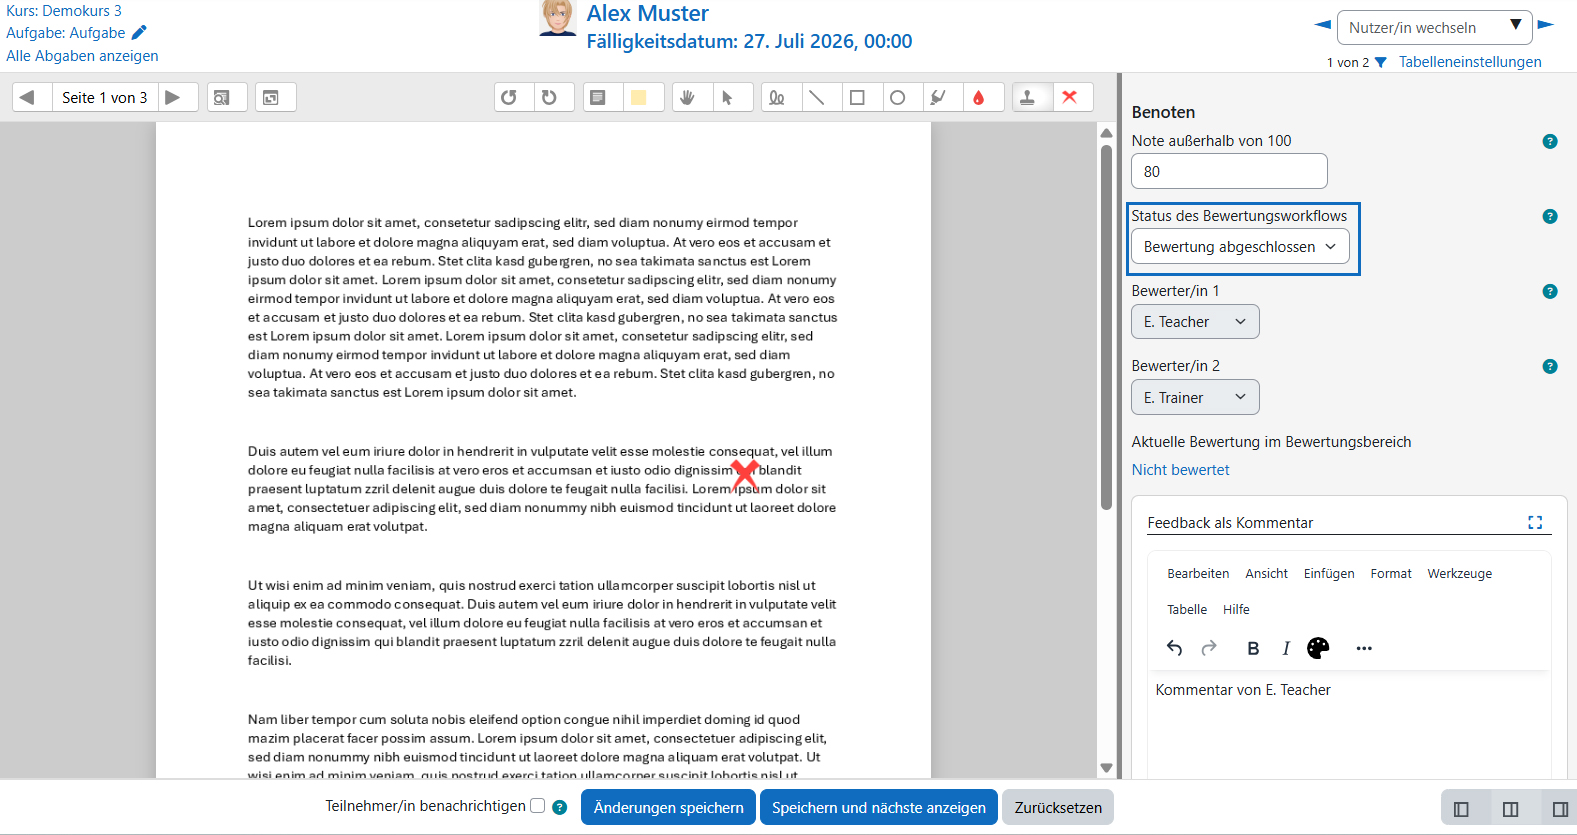This screenshot has height=835, width=1577.
Task: Open help for Status des Bewertungsworkflows
Action: click(1550, 216)
